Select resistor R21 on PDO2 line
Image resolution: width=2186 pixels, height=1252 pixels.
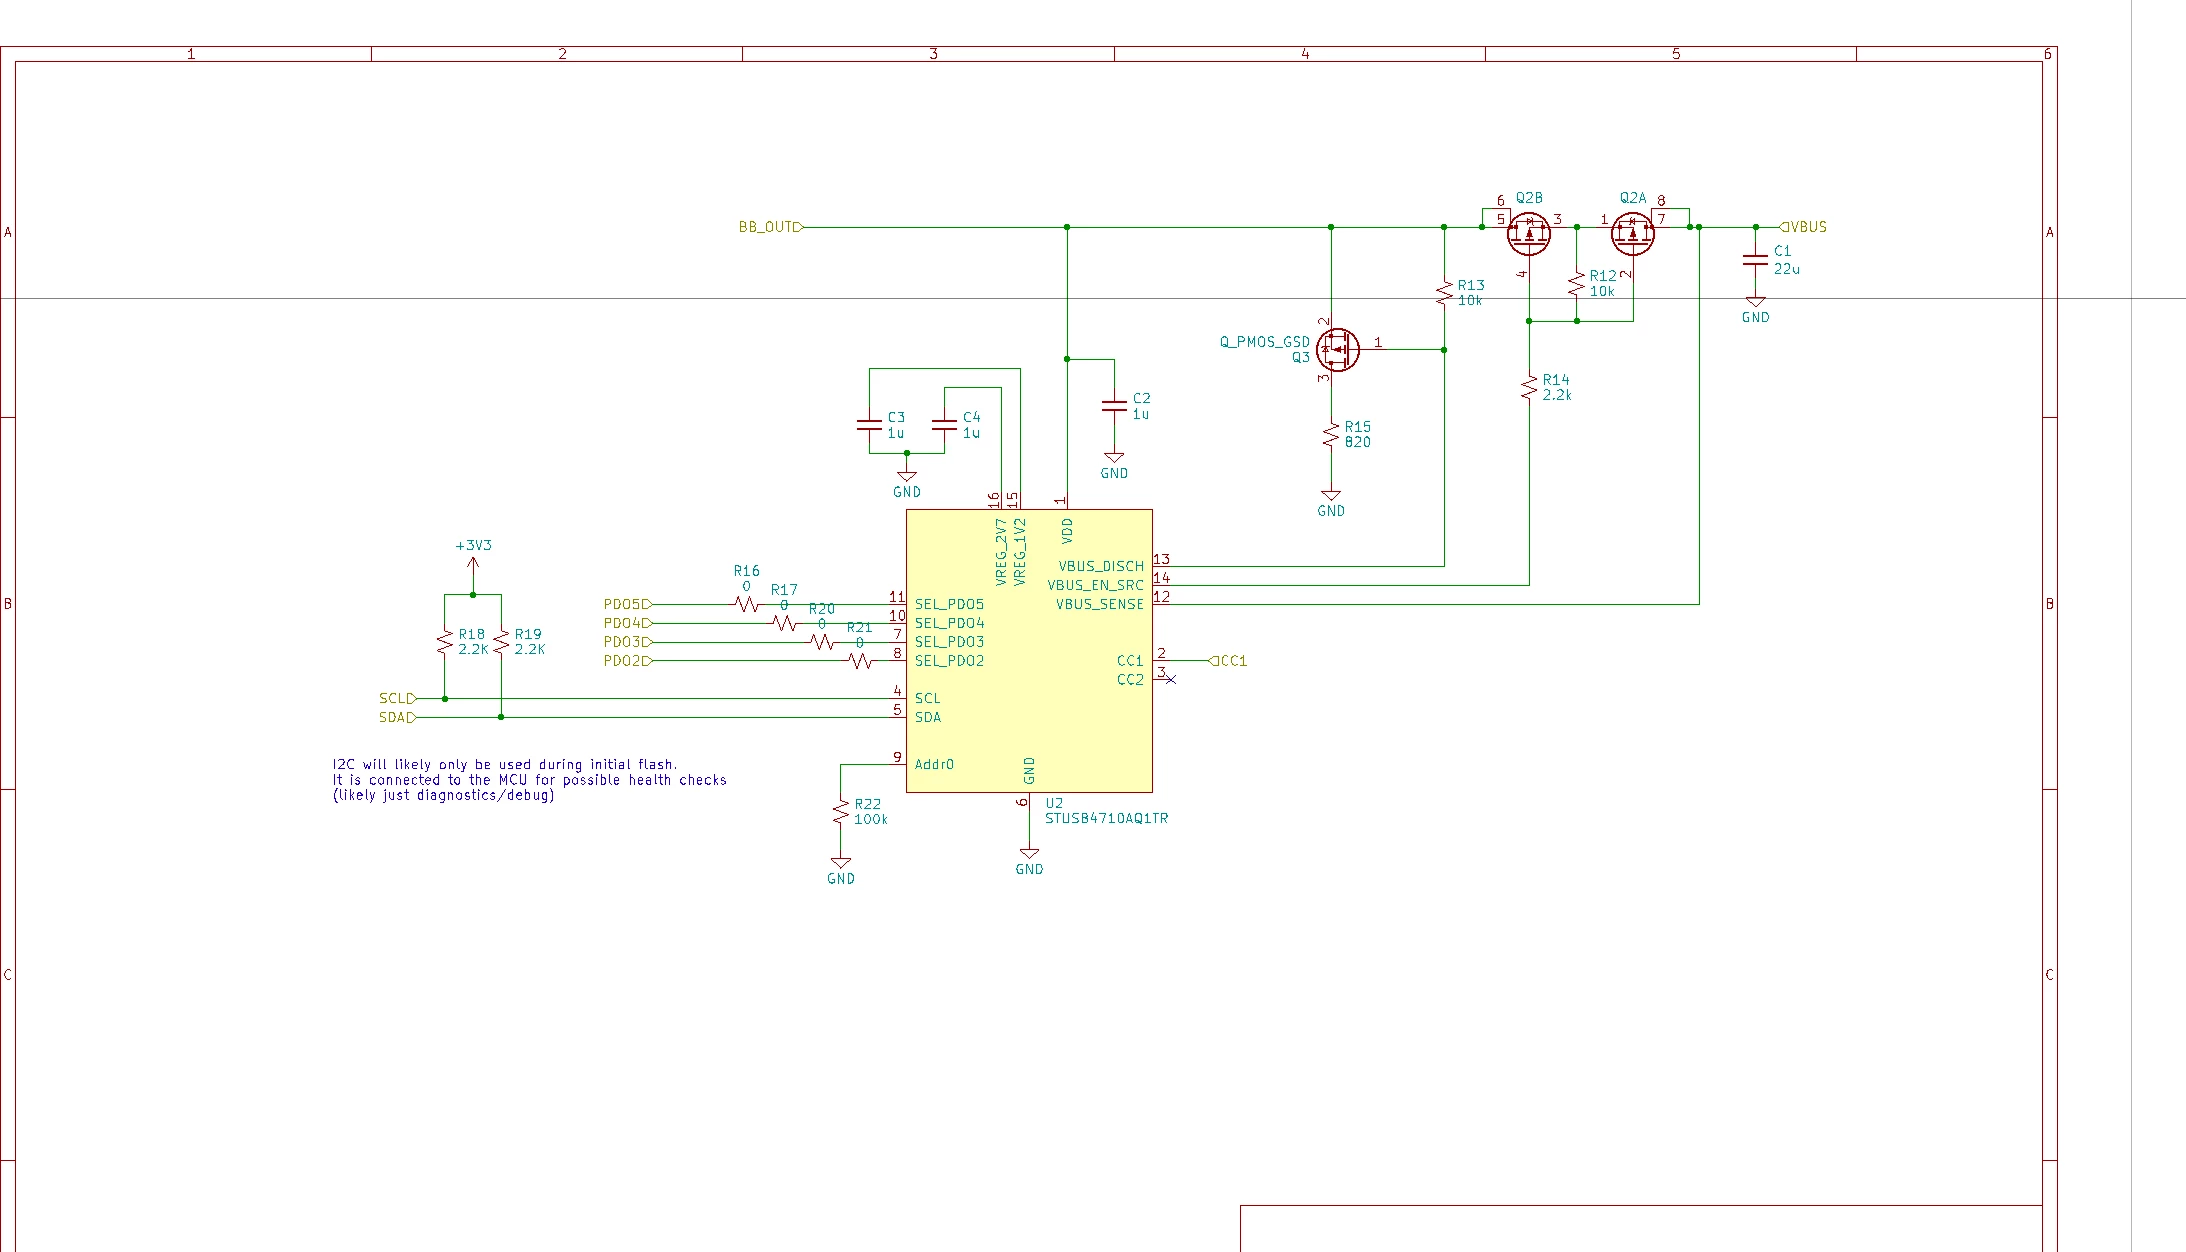coord(860,661)
